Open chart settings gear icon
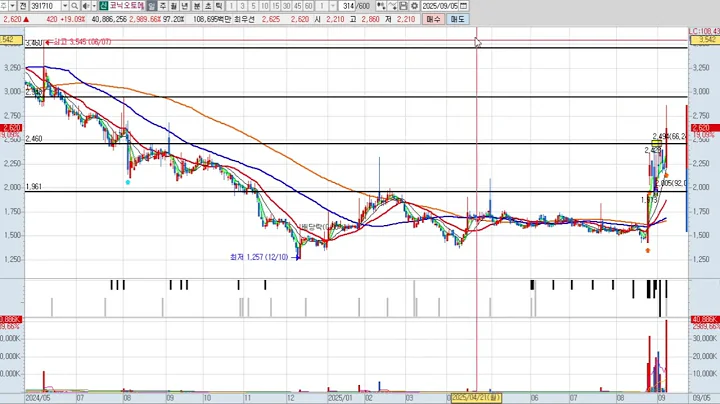 [414, 6]
